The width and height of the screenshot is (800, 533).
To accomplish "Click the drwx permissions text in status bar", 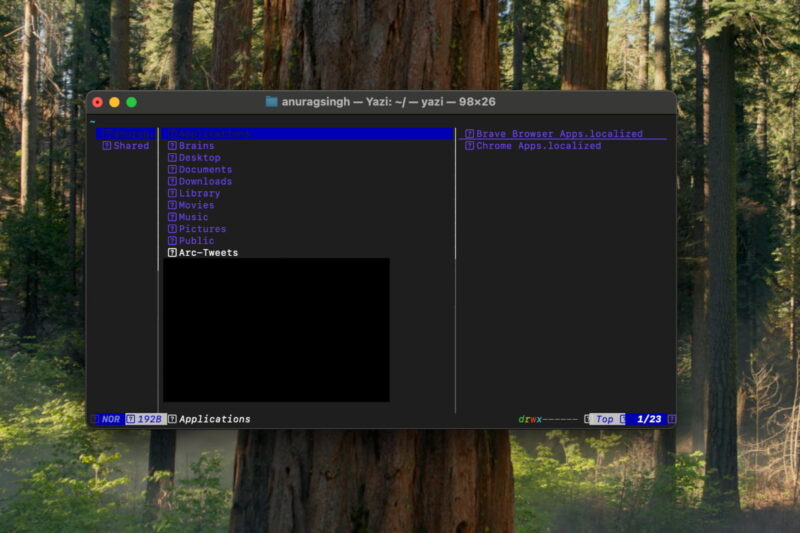I will tap(530, 419).
